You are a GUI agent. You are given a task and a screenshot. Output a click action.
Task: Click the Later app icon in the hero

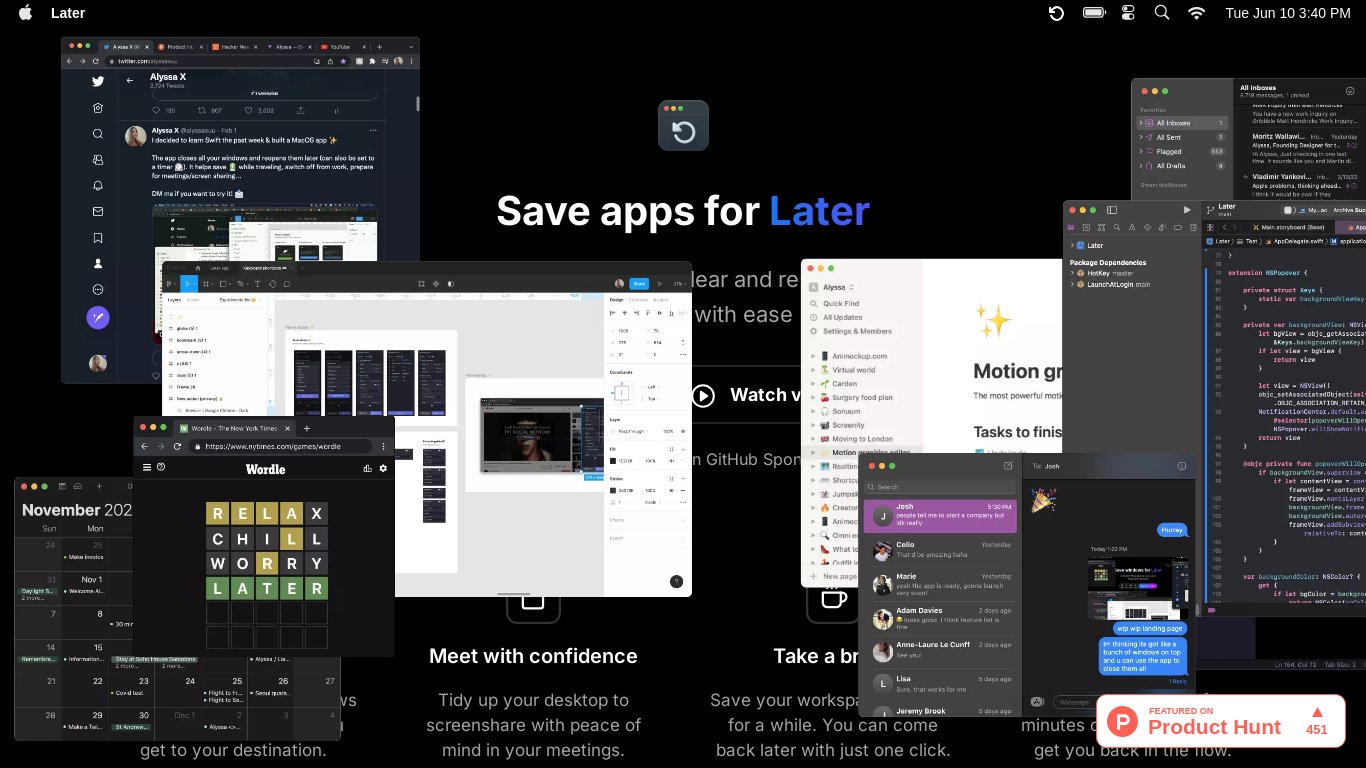tap(683, 126)
